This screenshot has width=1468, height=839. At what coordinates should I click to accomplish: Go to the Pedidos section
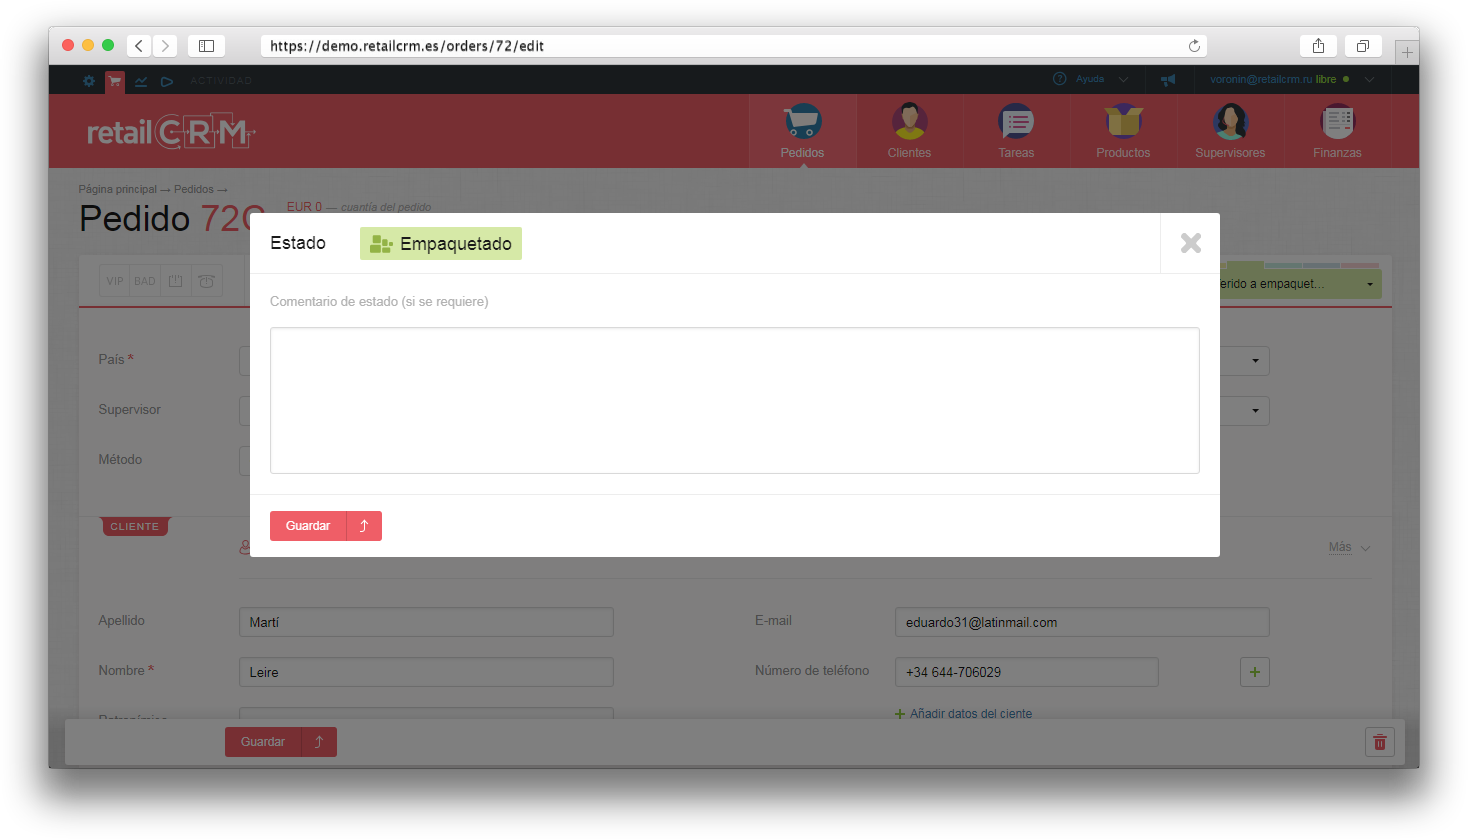point(802,131)
